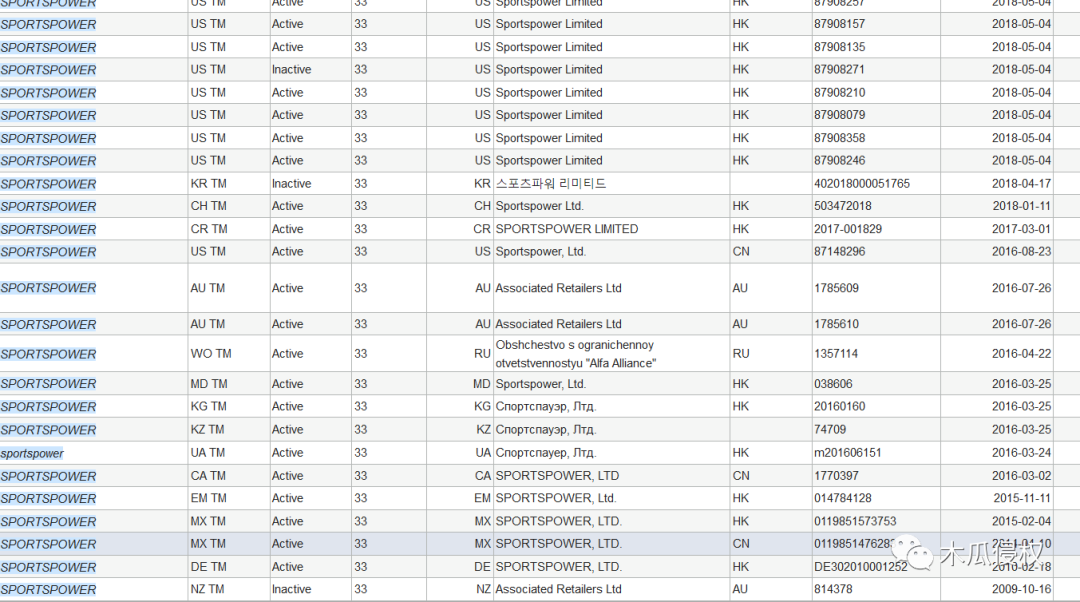Open the SPORTSPOWER link in the WO TM row
This screenshot has width=1080, height=602.
pyautogui.click(x=48, y=354)
